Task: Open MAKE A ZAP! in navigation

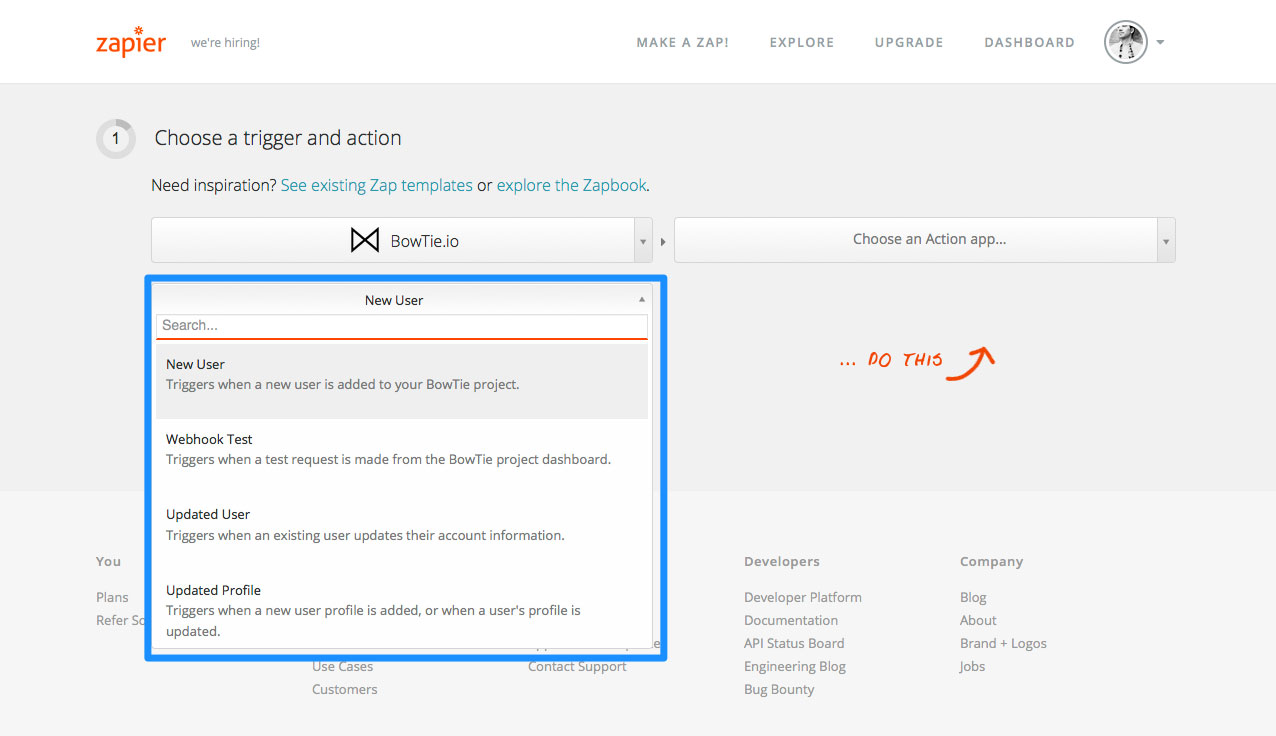Action: pyautogui.click(x=683, y=43)
